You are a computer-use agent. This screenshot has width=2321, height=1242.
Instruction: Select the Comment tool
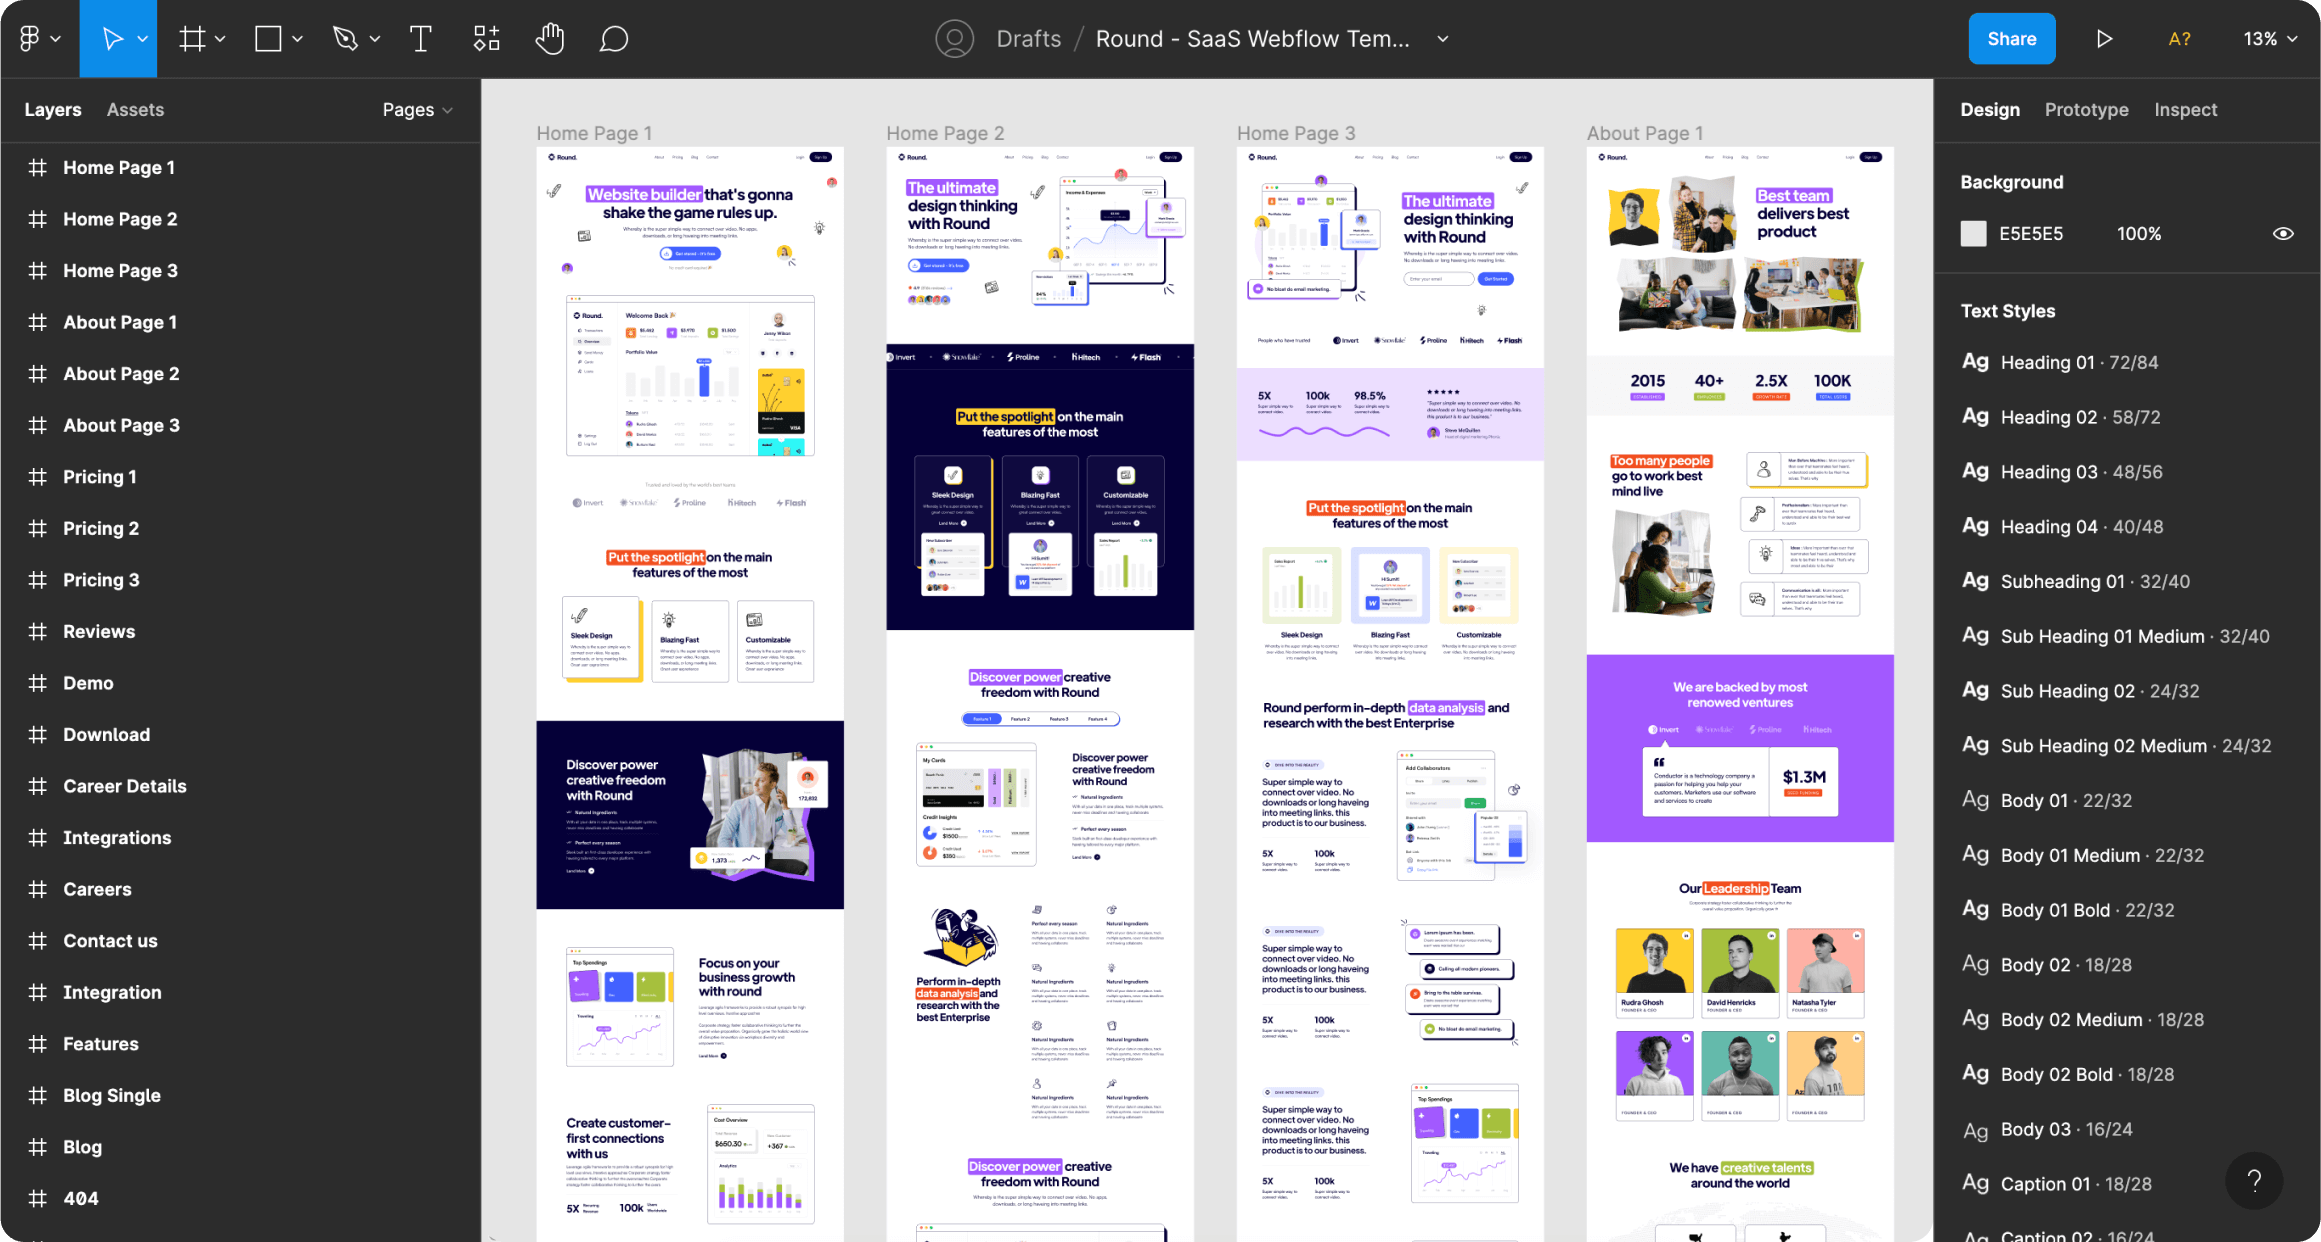coord(613,39)
